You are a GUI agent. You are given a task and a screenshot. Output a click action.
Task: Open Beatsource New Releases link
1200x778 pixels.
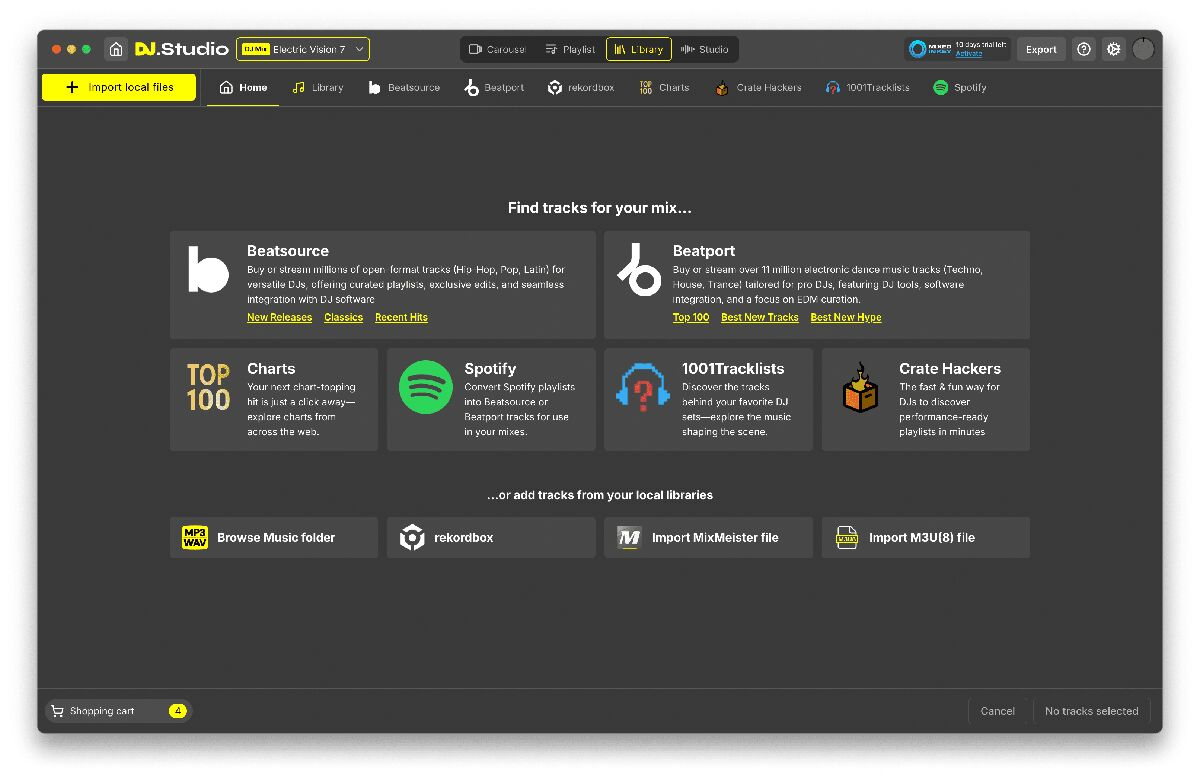[279, 317]
